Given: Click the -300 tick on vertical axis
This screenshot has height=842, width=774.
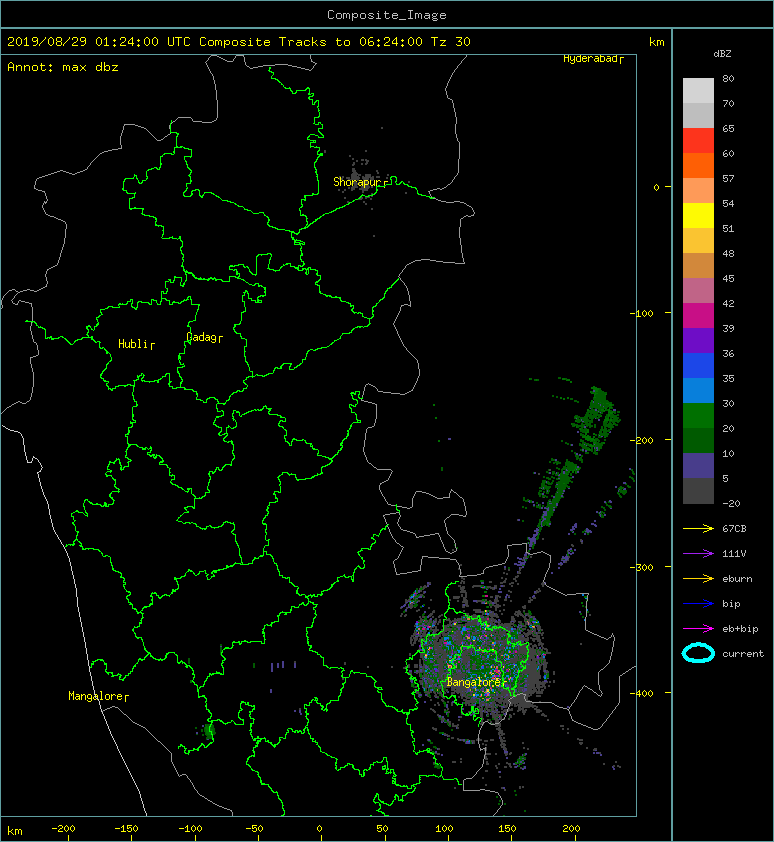Looking at the screenshot, I should (642, 567).
